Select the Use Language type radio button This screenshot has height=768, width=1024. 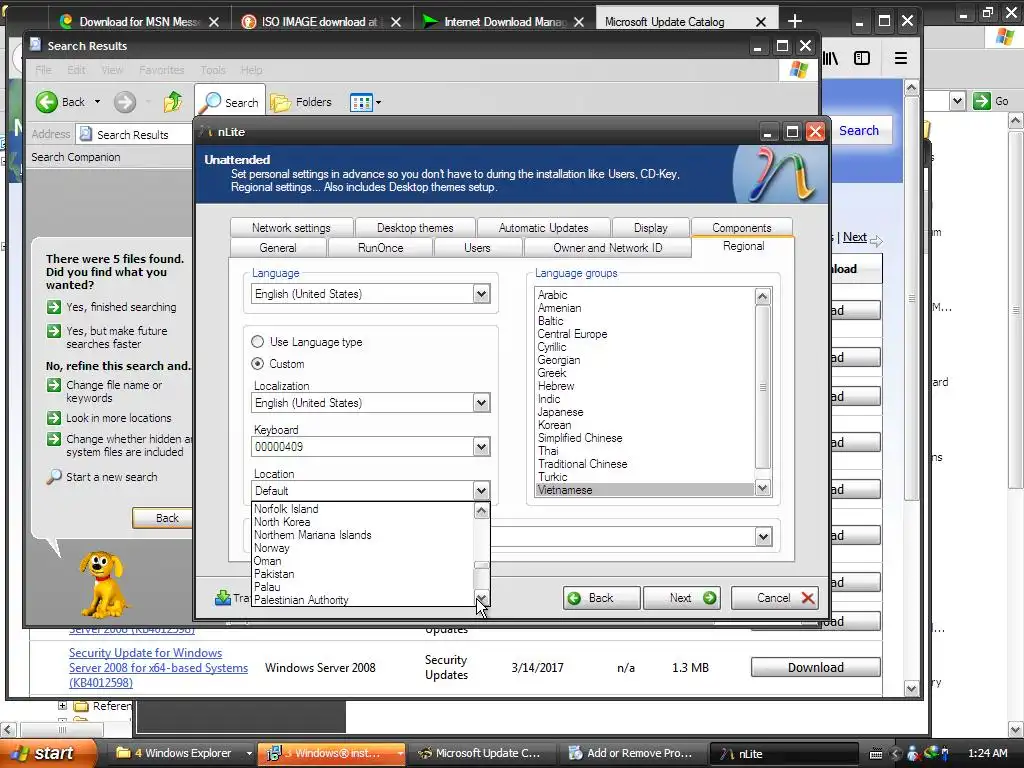258,342
